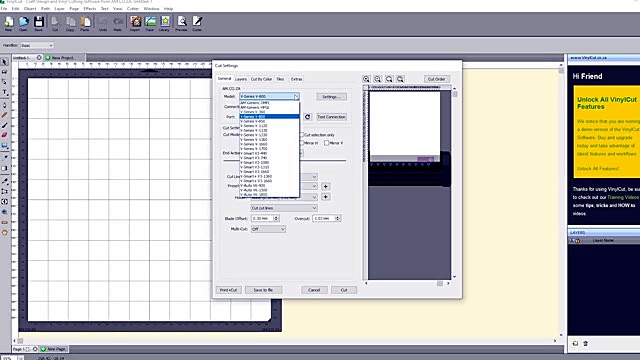The width and height of the screenshot is (640, 360).
Task: Open the File menu
Action: pos(4,9)
